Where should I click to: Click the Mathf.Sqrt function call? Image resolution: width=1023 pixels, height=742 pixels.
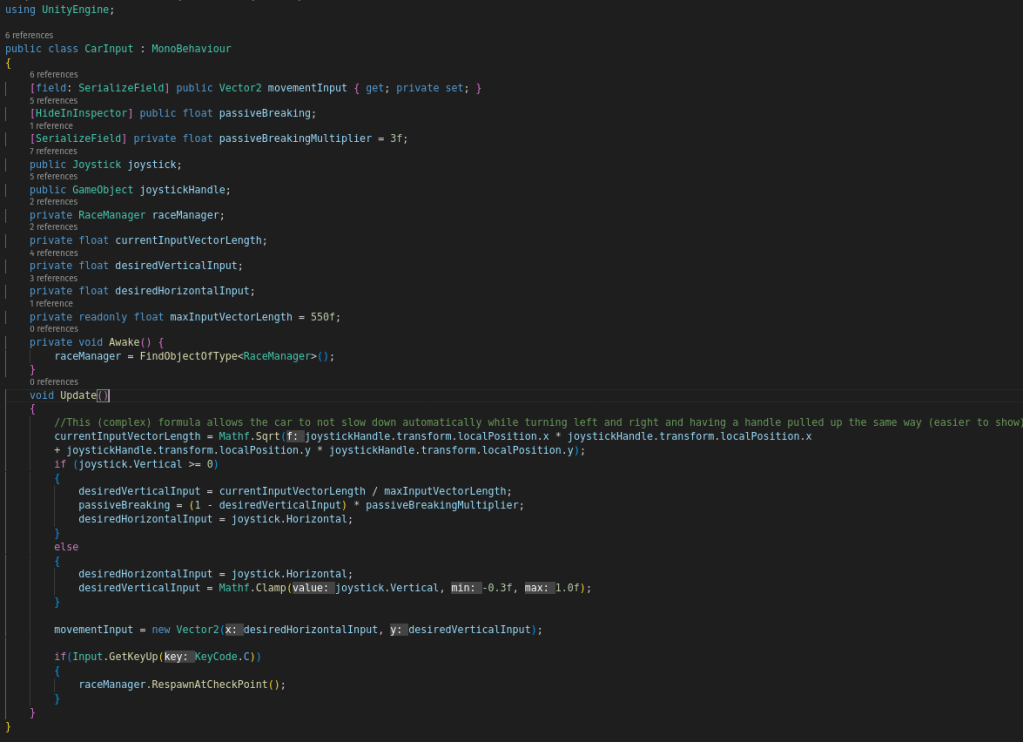260,436
